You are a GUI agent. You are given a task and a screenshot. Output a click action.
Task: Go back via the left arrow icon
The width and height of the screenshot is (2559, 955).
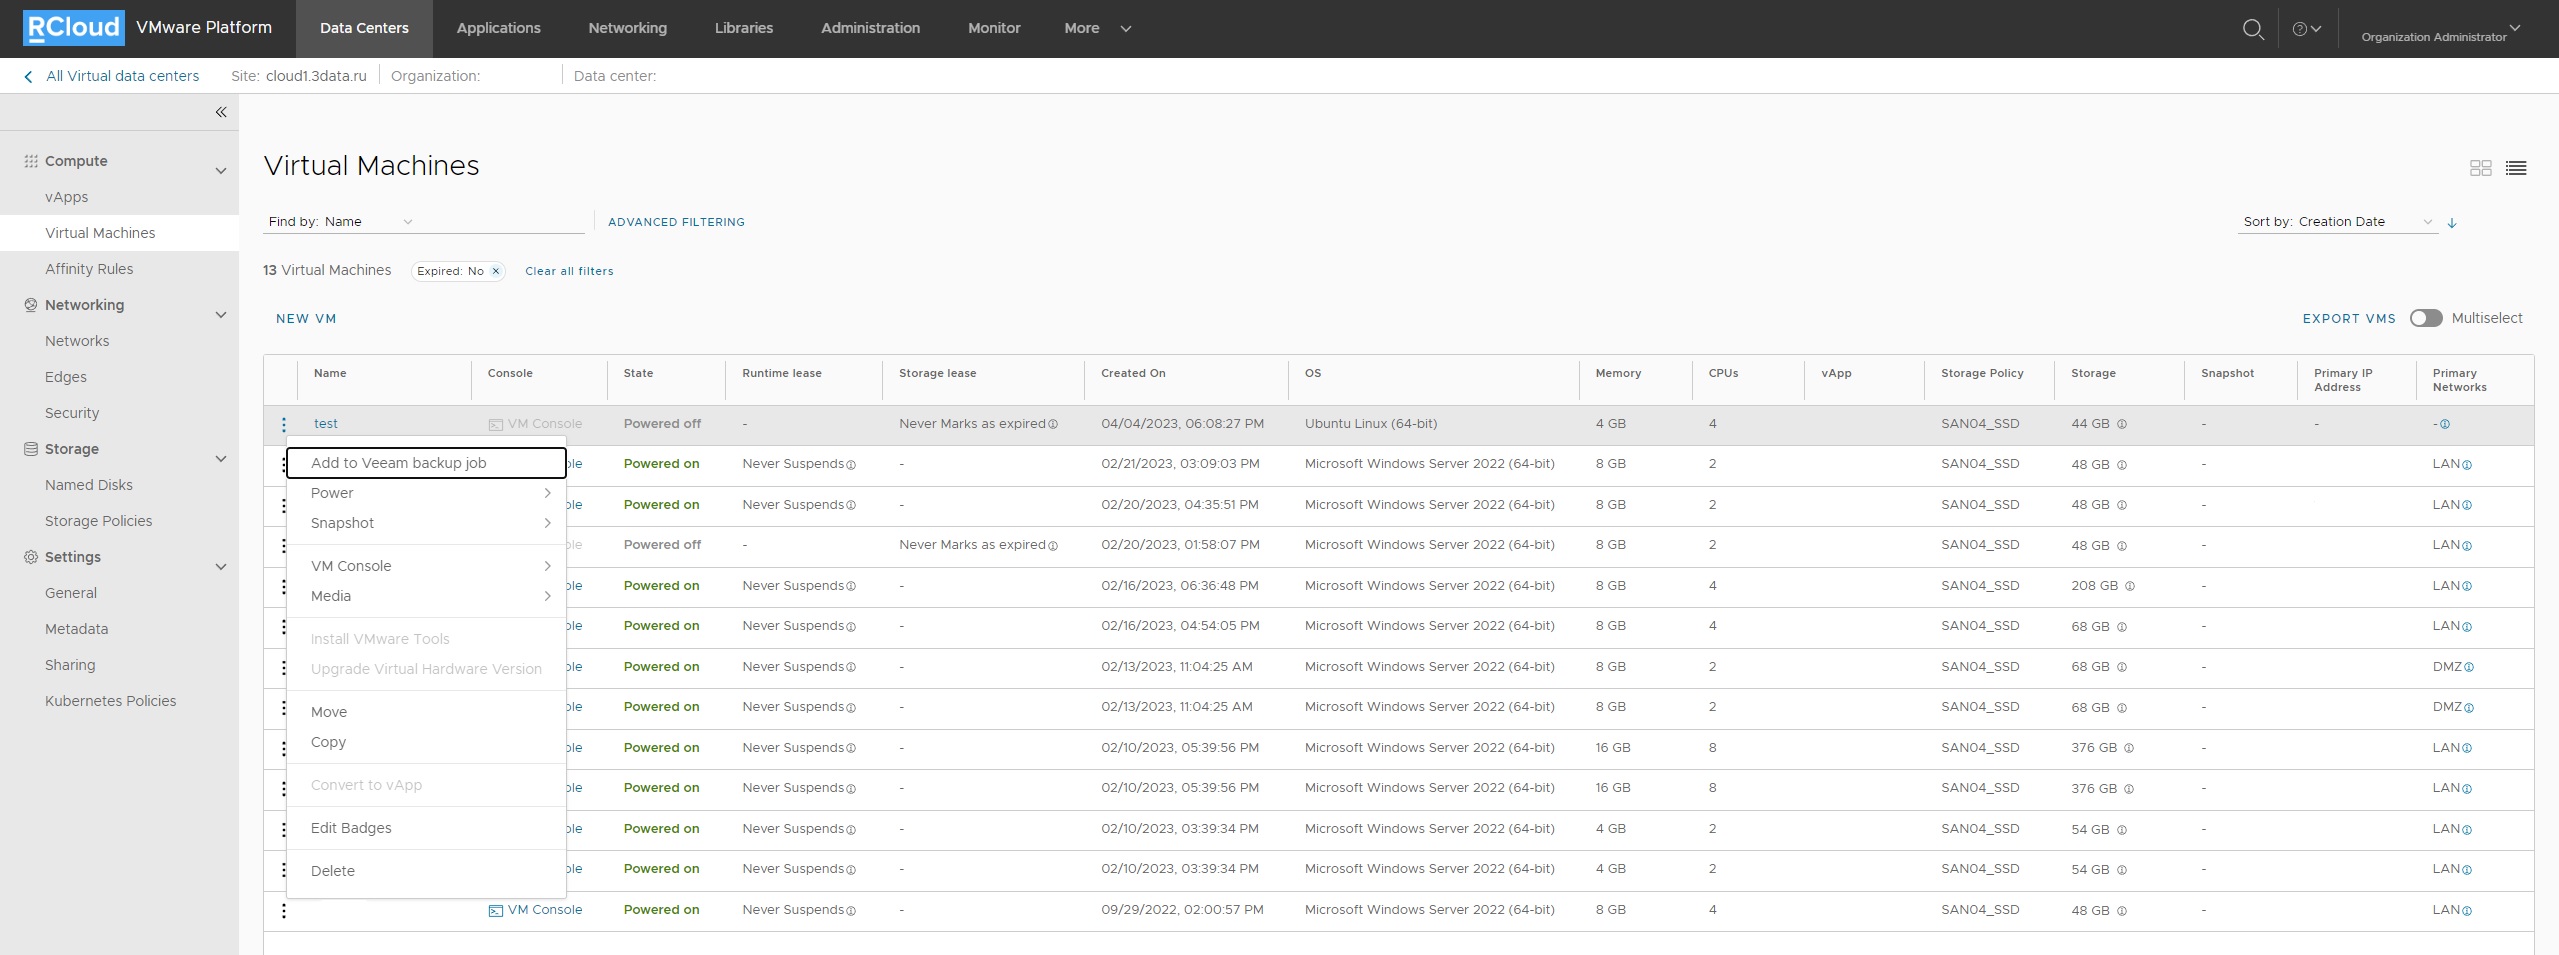[28, 76]
